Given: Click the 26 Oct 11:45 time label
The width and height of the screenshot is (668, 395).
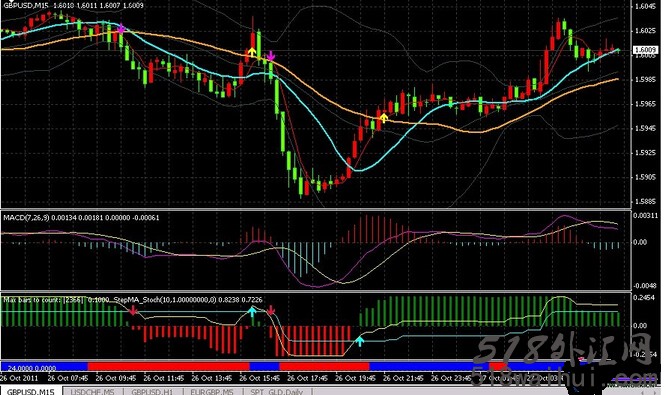Looking at the screenshot, I should pos(164,378).
